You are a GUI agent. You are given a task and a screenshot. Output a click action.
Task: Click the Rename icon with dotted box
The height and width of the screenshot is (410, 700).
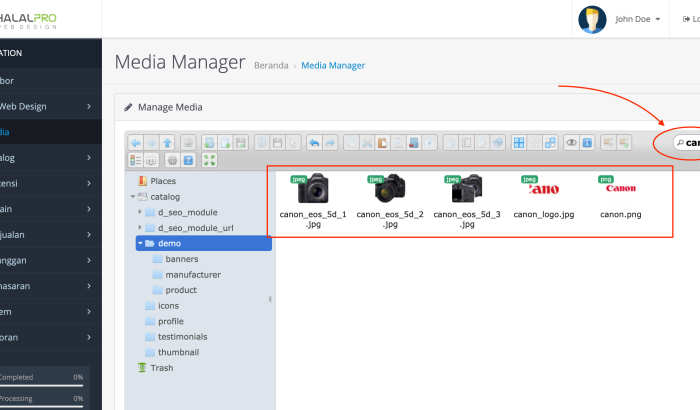(467, 143)
